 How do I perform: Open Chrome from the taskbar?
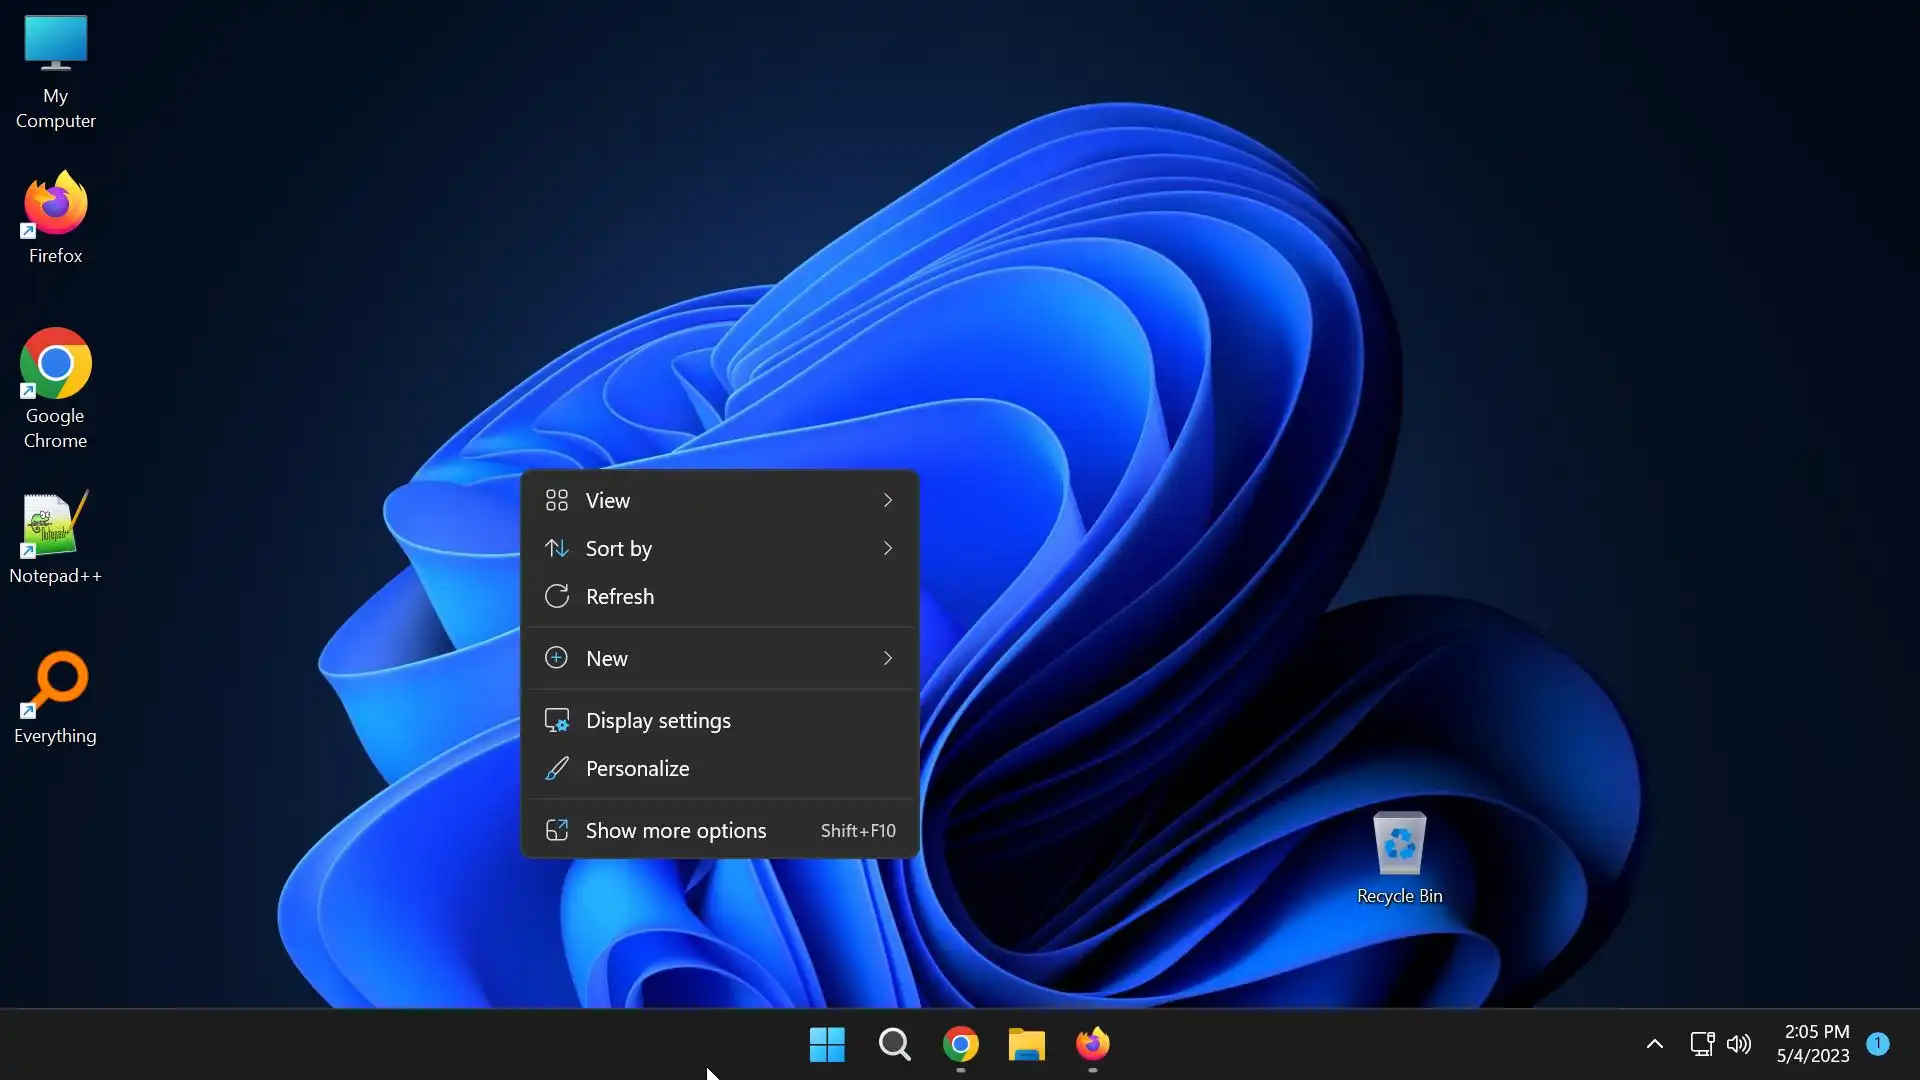(x=960, y=1044)
